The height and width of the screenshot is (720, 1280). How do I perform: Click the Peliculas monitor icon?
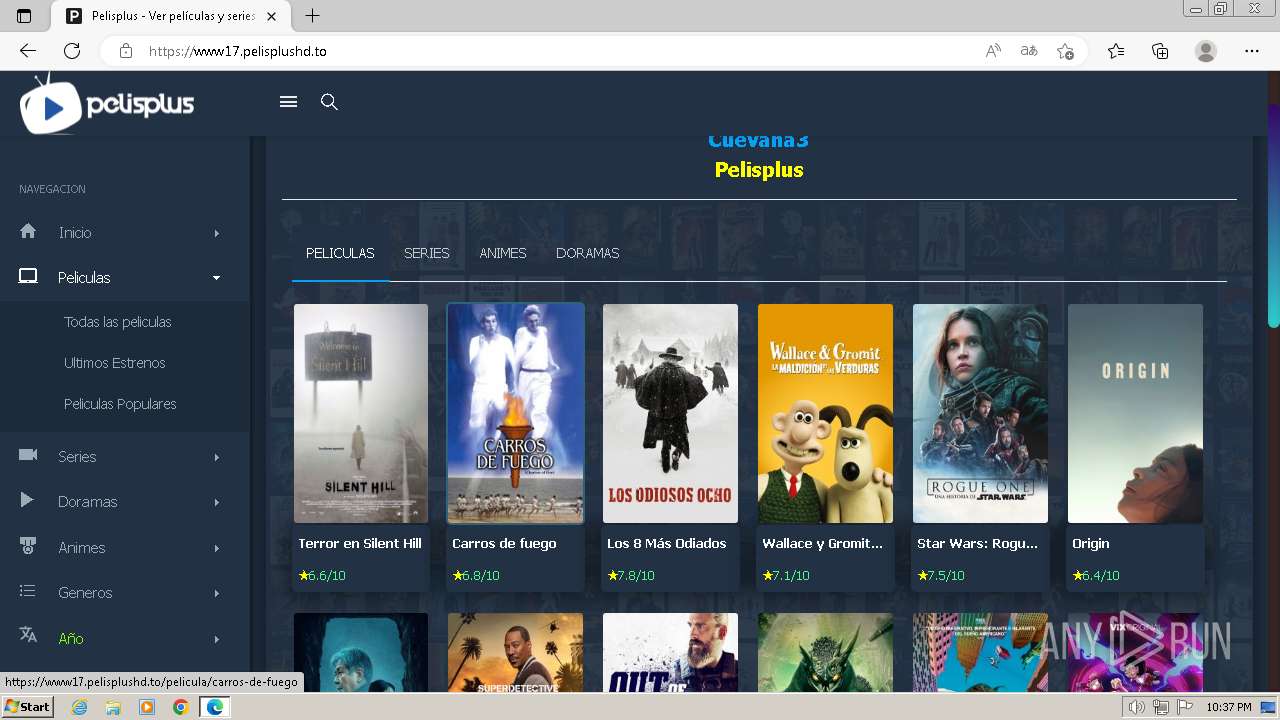pos(28,276)
